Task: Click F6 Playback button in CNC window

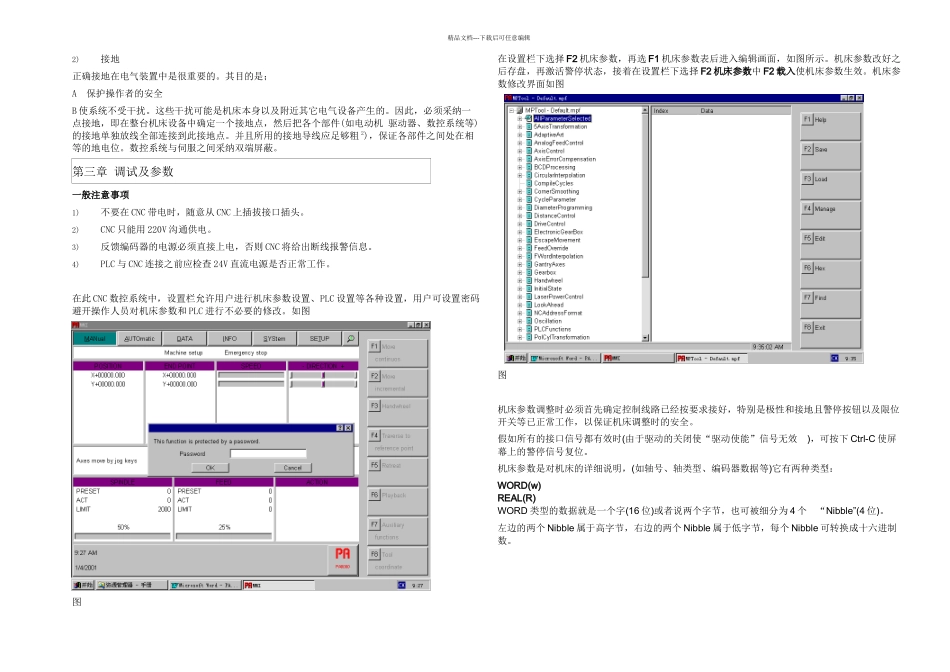Action: click(397, 502)
